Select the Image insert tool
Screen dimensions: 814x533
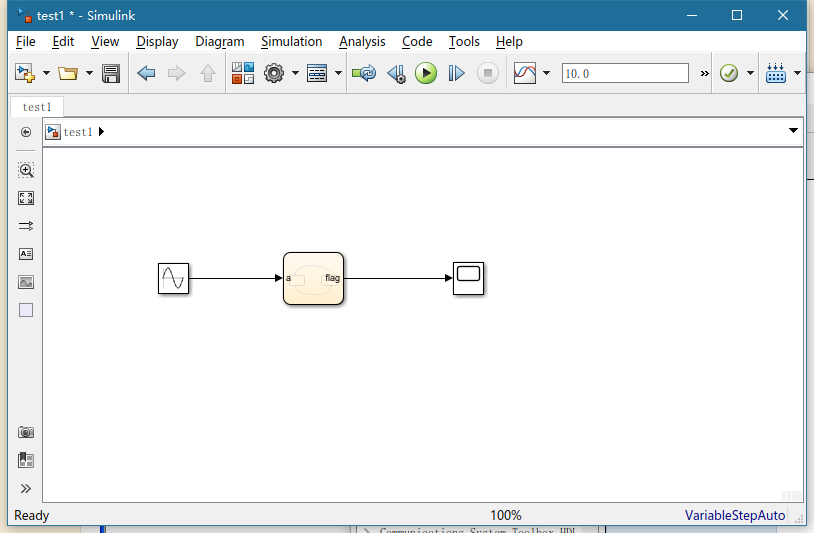(x=26, y=282)
